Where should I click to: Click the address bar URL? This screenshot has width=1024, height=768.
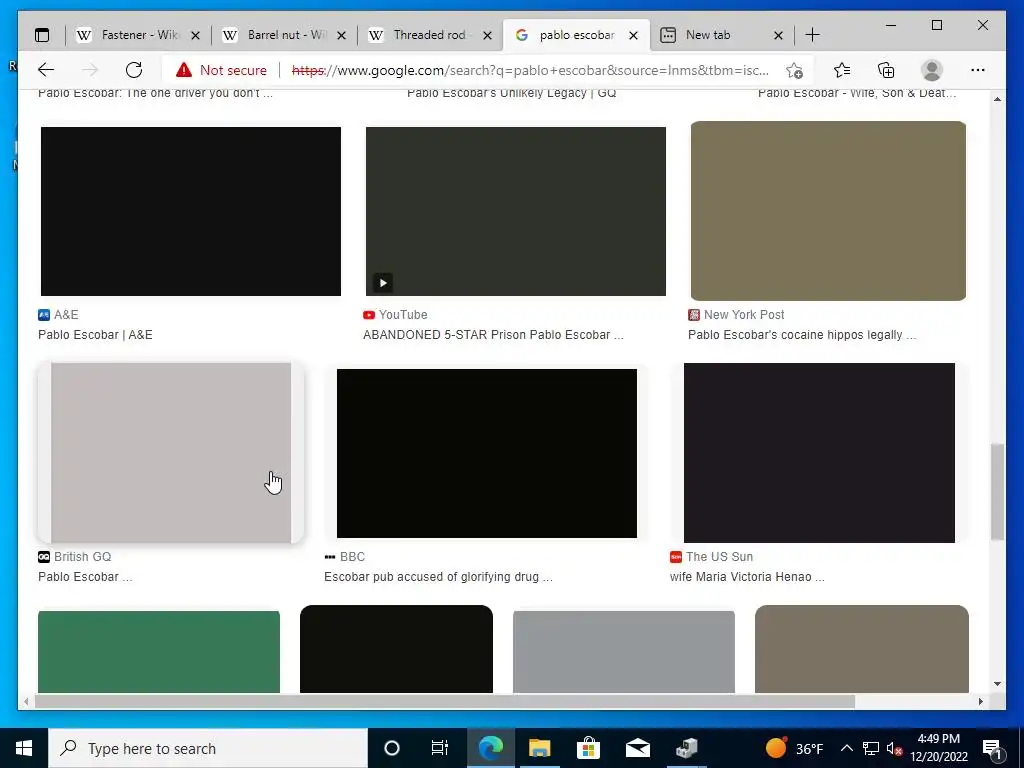point(530,70)
